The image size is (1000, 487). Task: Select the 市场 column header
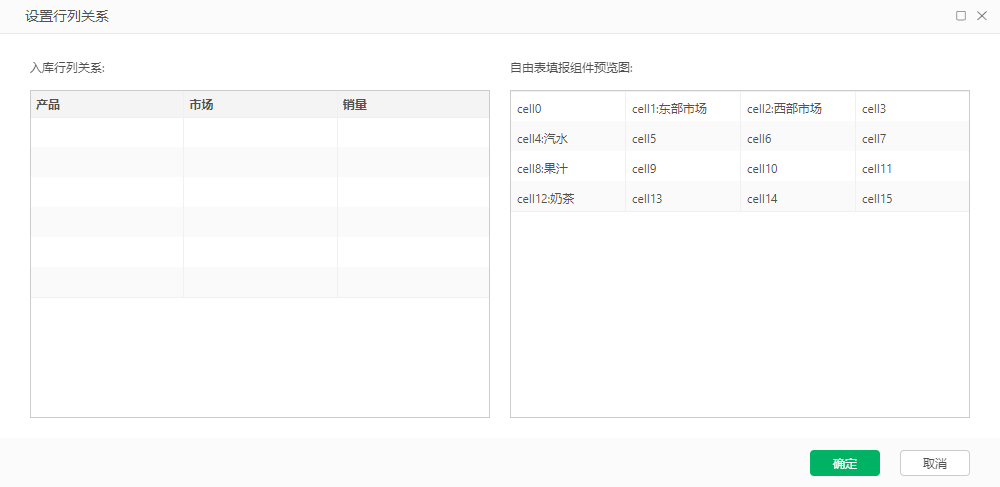click(x=260, y=105)
